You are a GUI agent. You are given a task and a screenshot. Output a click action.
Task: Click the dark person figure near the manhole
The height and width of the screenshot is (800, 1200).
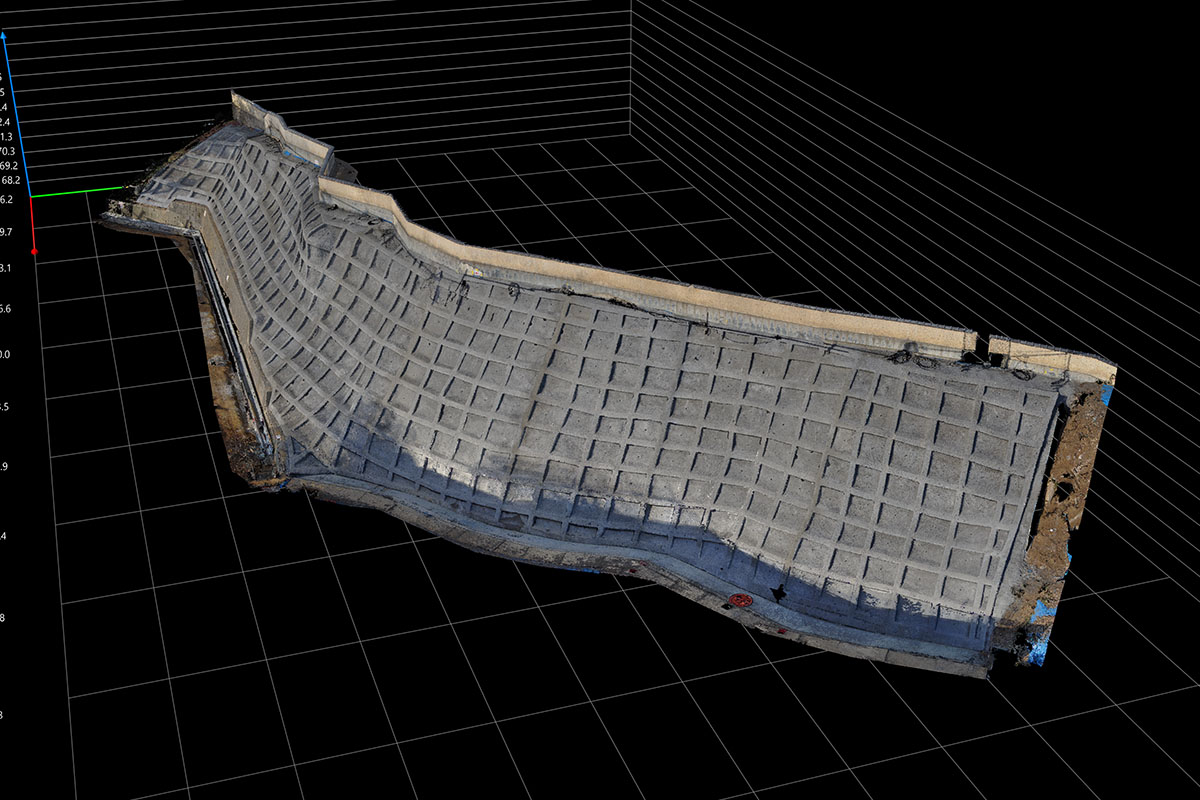tap(779, 593)
